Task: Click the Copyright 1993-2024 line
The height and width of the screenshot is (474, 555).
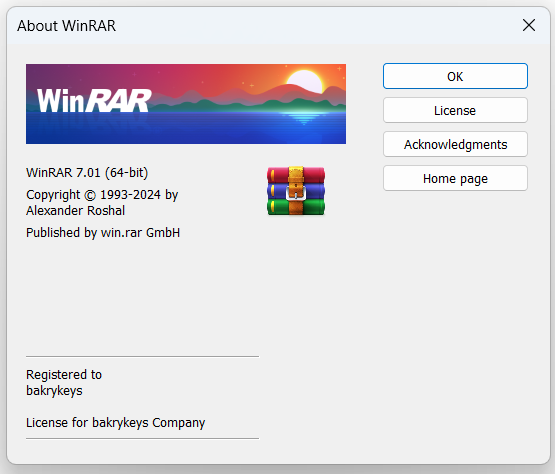Action: (x=102, y=195)
